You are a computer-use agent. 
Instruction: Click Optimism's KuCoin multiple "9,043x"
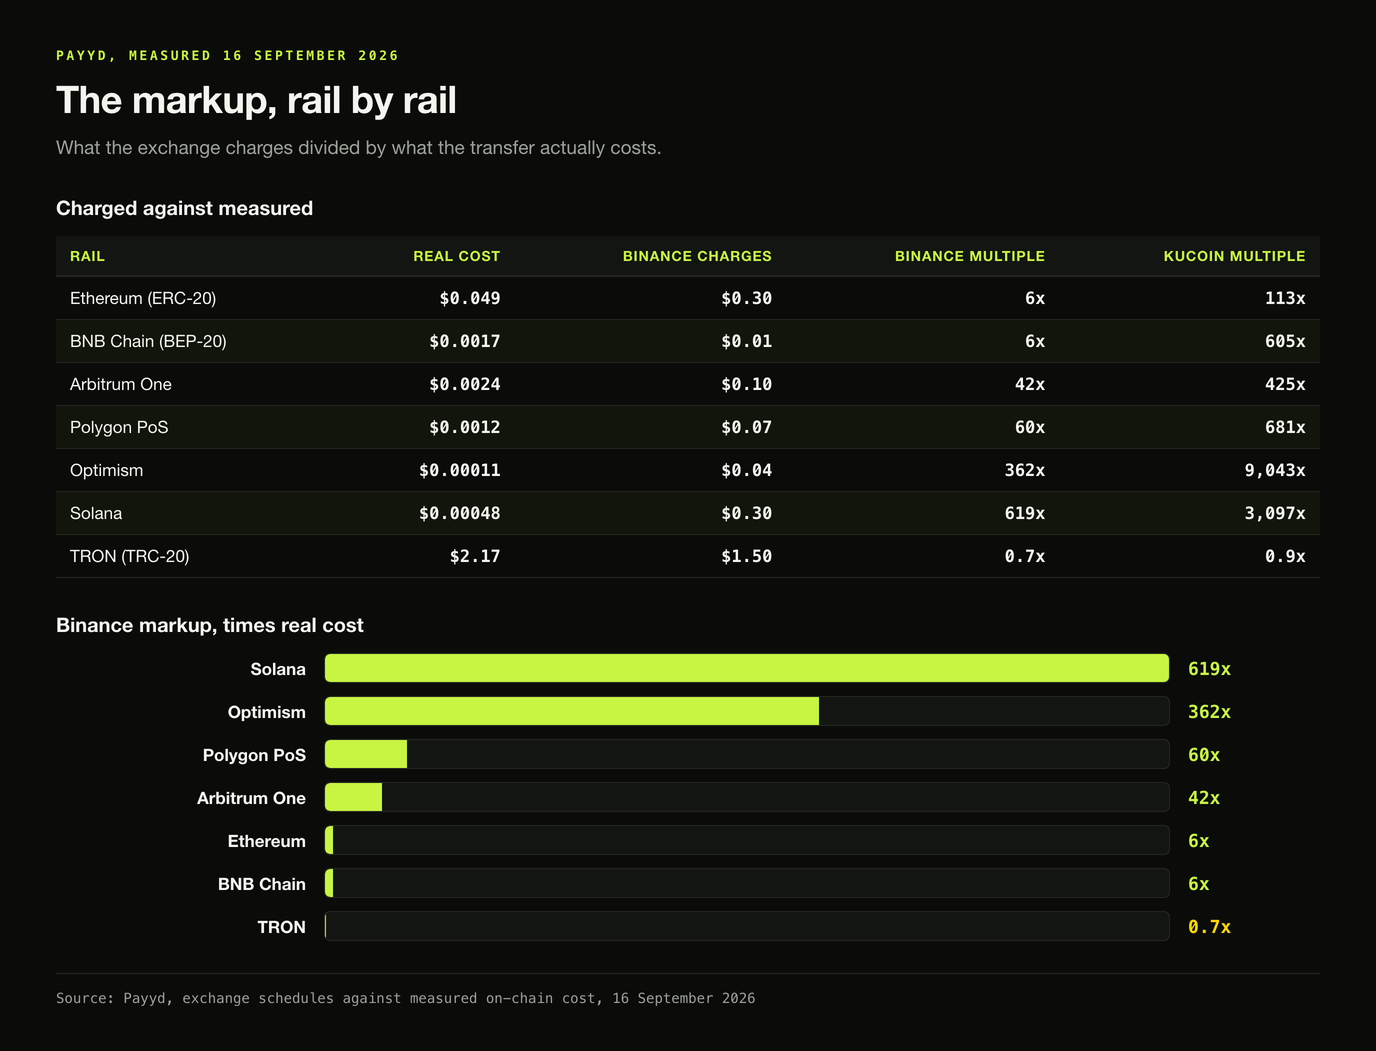pyautogui.click(x=1275, y=470)
